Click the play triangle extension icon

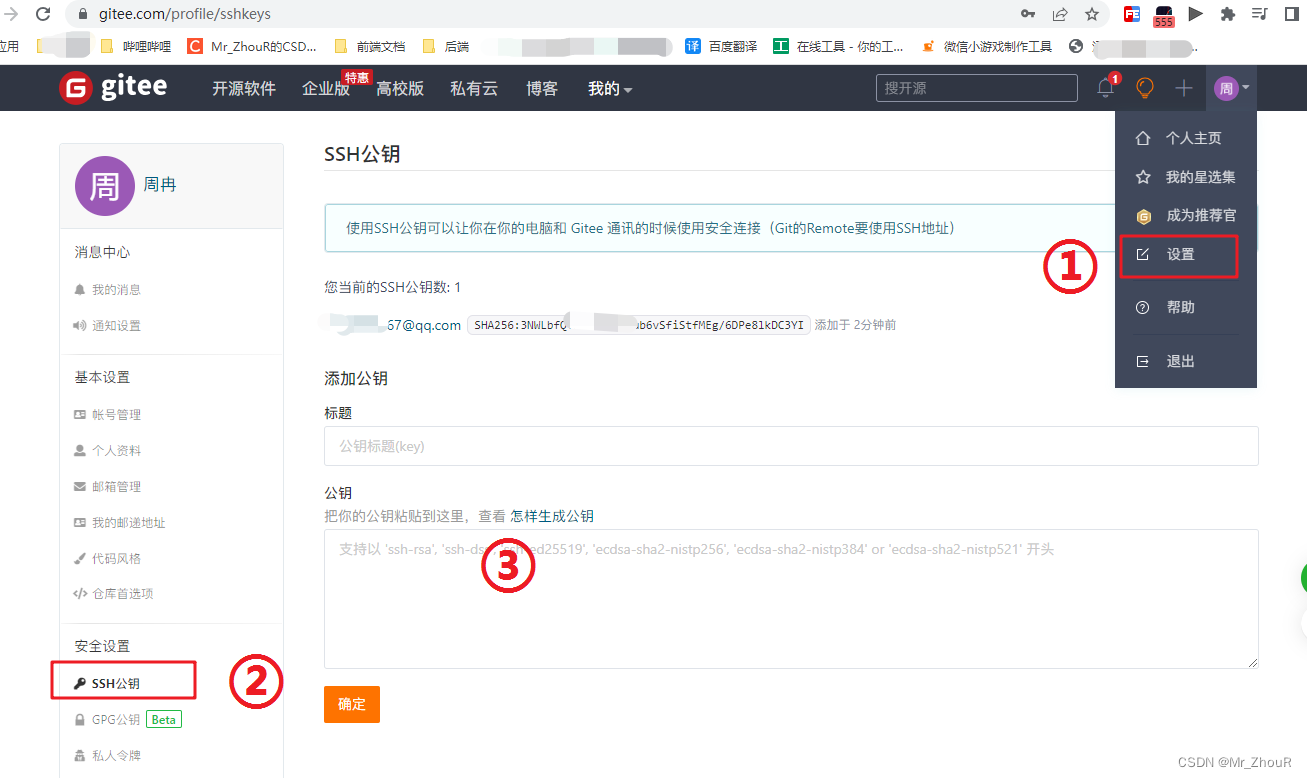(1196, 14)
